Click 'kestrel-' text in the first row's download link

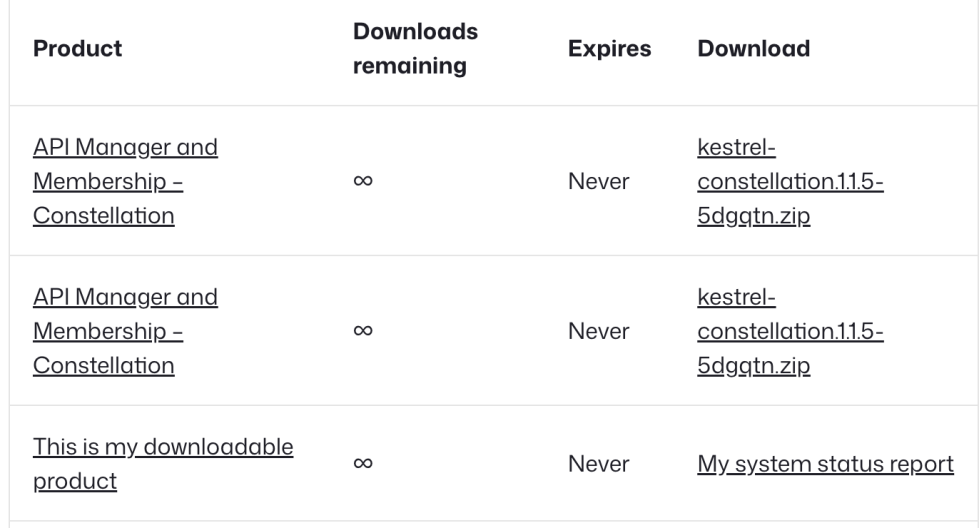point(736,148)
